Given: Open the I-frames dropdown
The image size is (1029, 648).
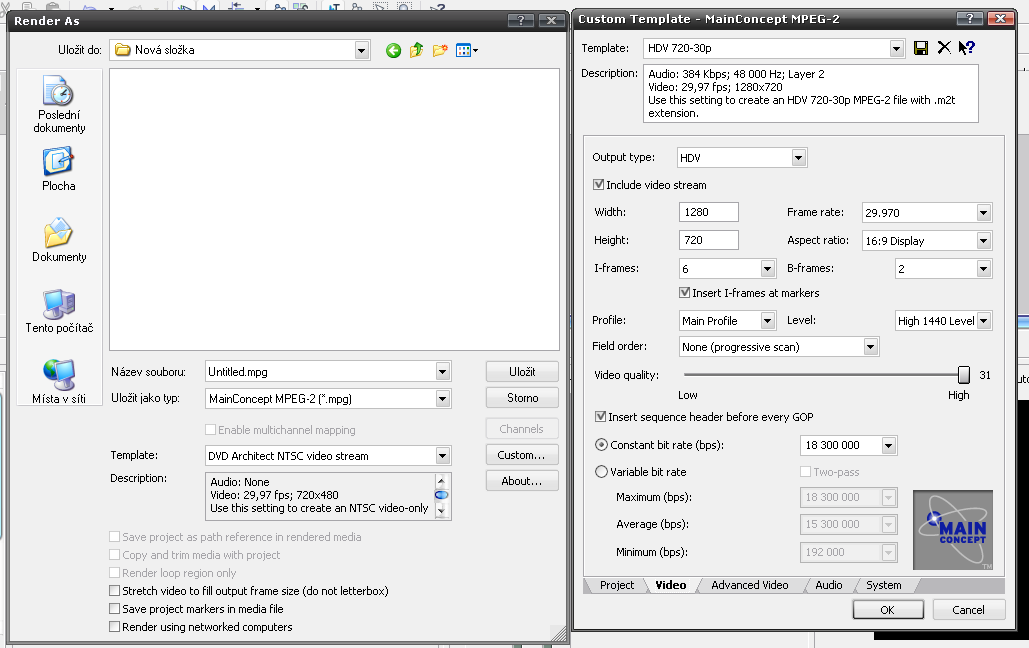Looking at the screenshot, I should tap(768, 269).
